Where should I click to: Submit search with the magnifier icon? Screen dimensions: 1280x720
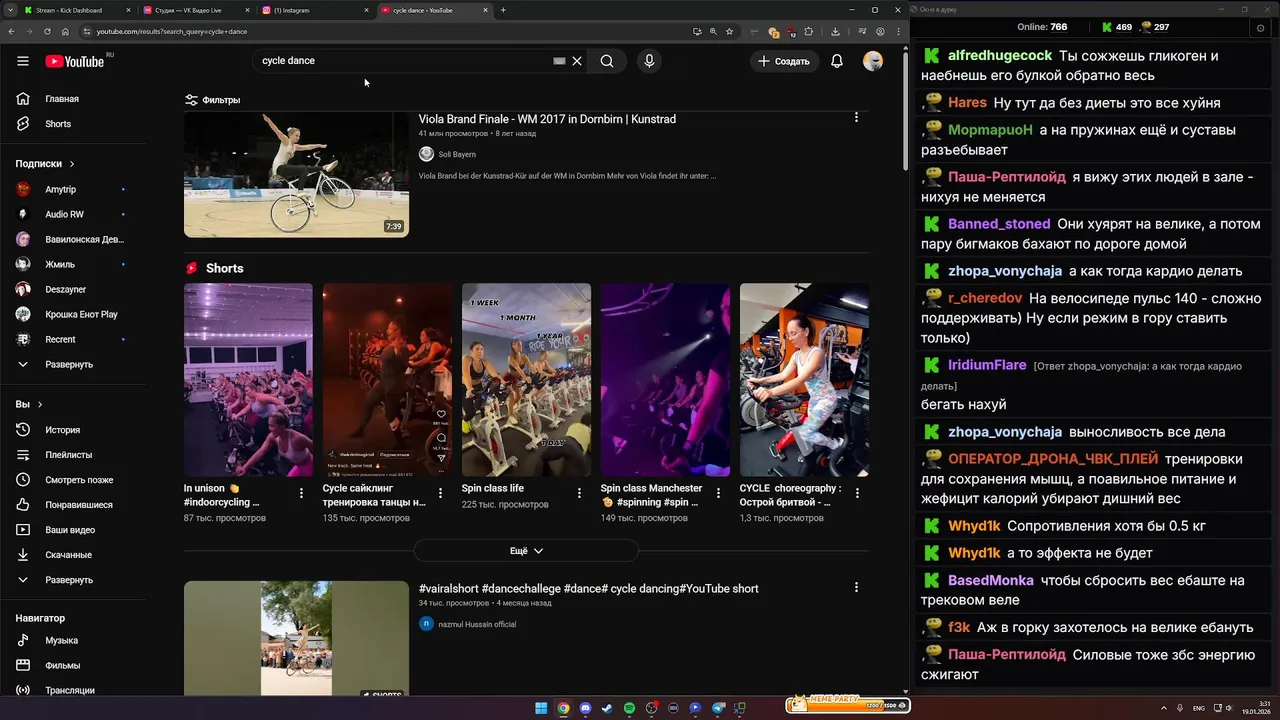[x=606, y=61]
